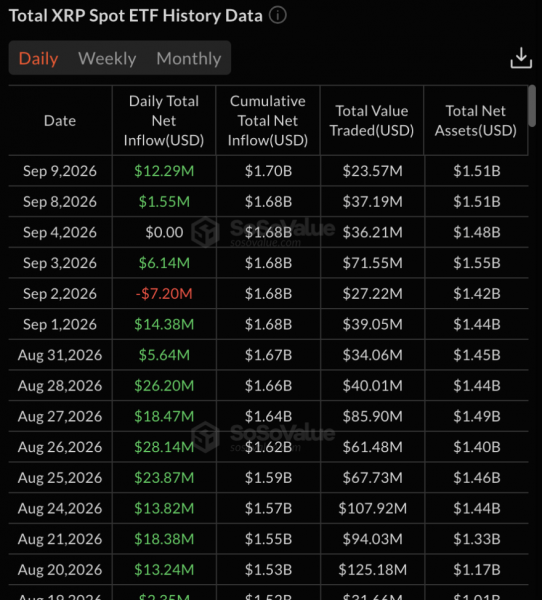The image size is (542, 600).
Task: Click Total Net Assets column header
Action: 476,121
